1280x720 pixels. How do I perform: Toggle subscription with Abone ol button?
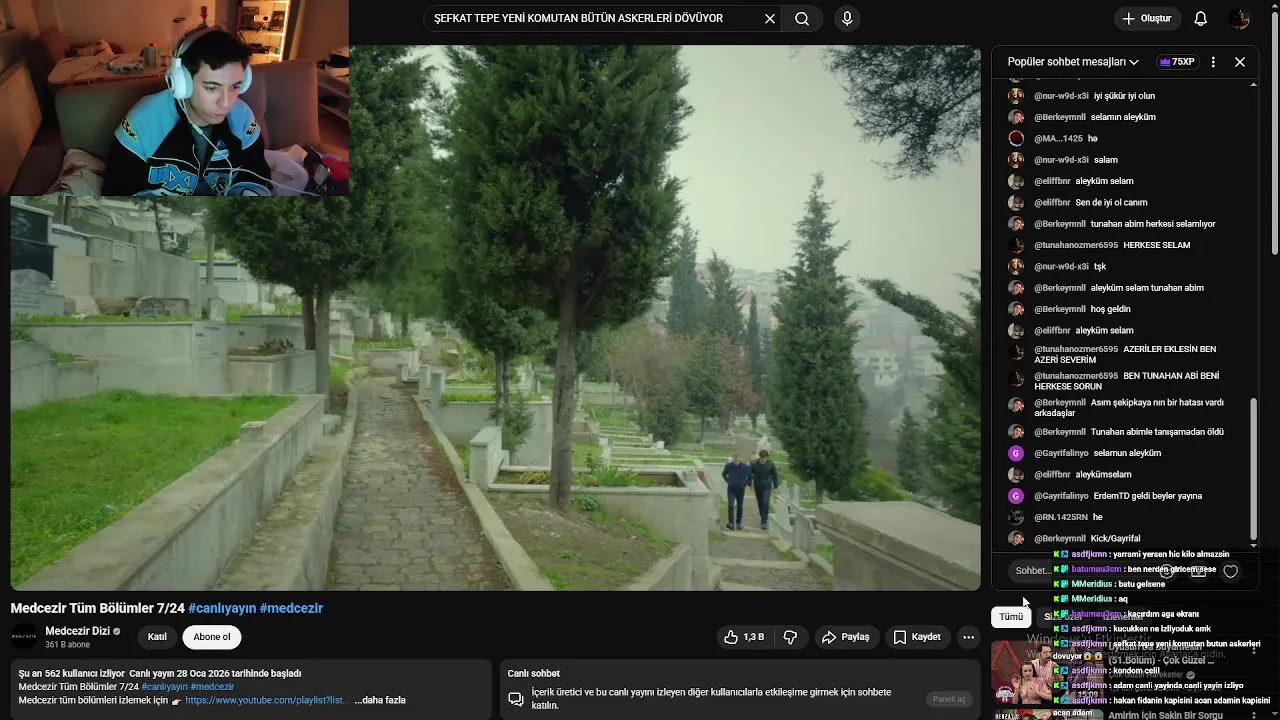click(x=212, y=637)
